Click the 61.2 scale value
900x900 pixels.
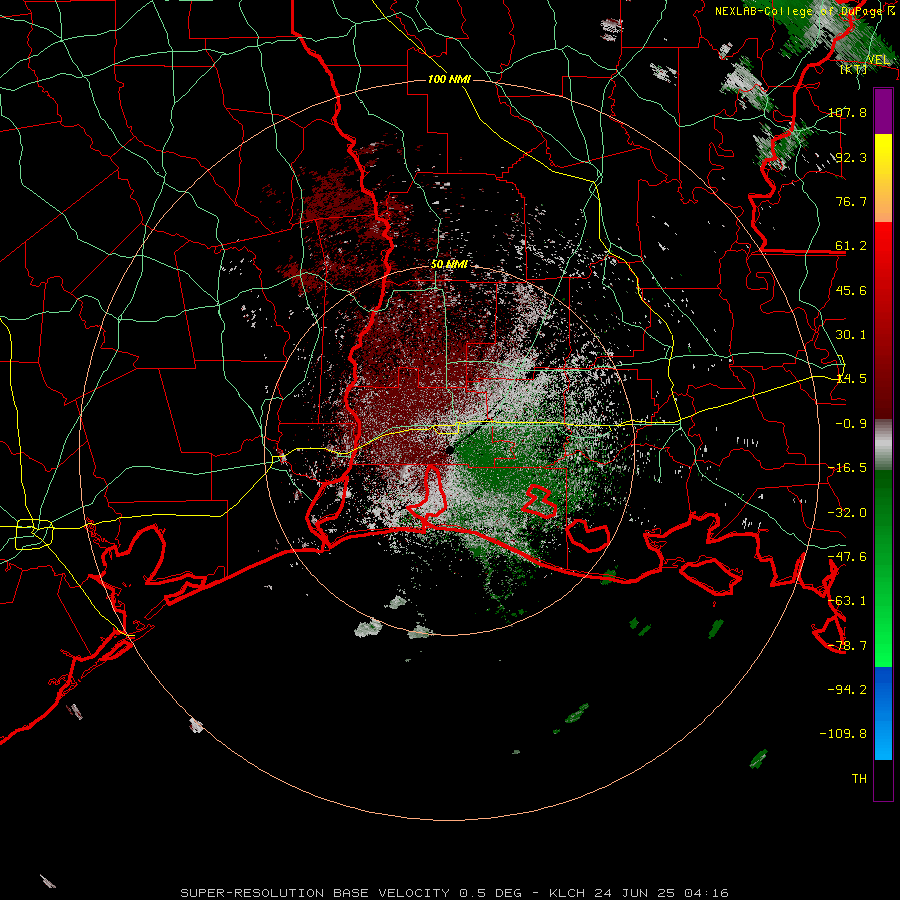click(x=851, y=246)
